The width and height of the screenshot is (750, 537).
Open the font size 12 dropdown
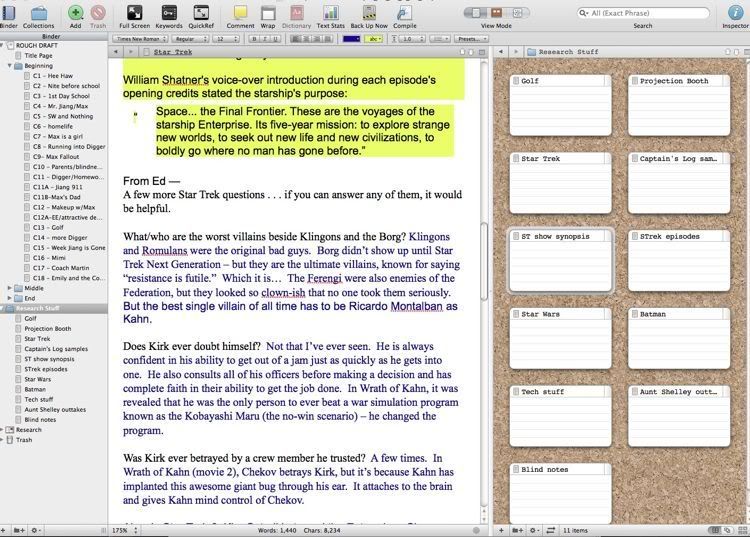pyautogui.click(x=226, y=39)
